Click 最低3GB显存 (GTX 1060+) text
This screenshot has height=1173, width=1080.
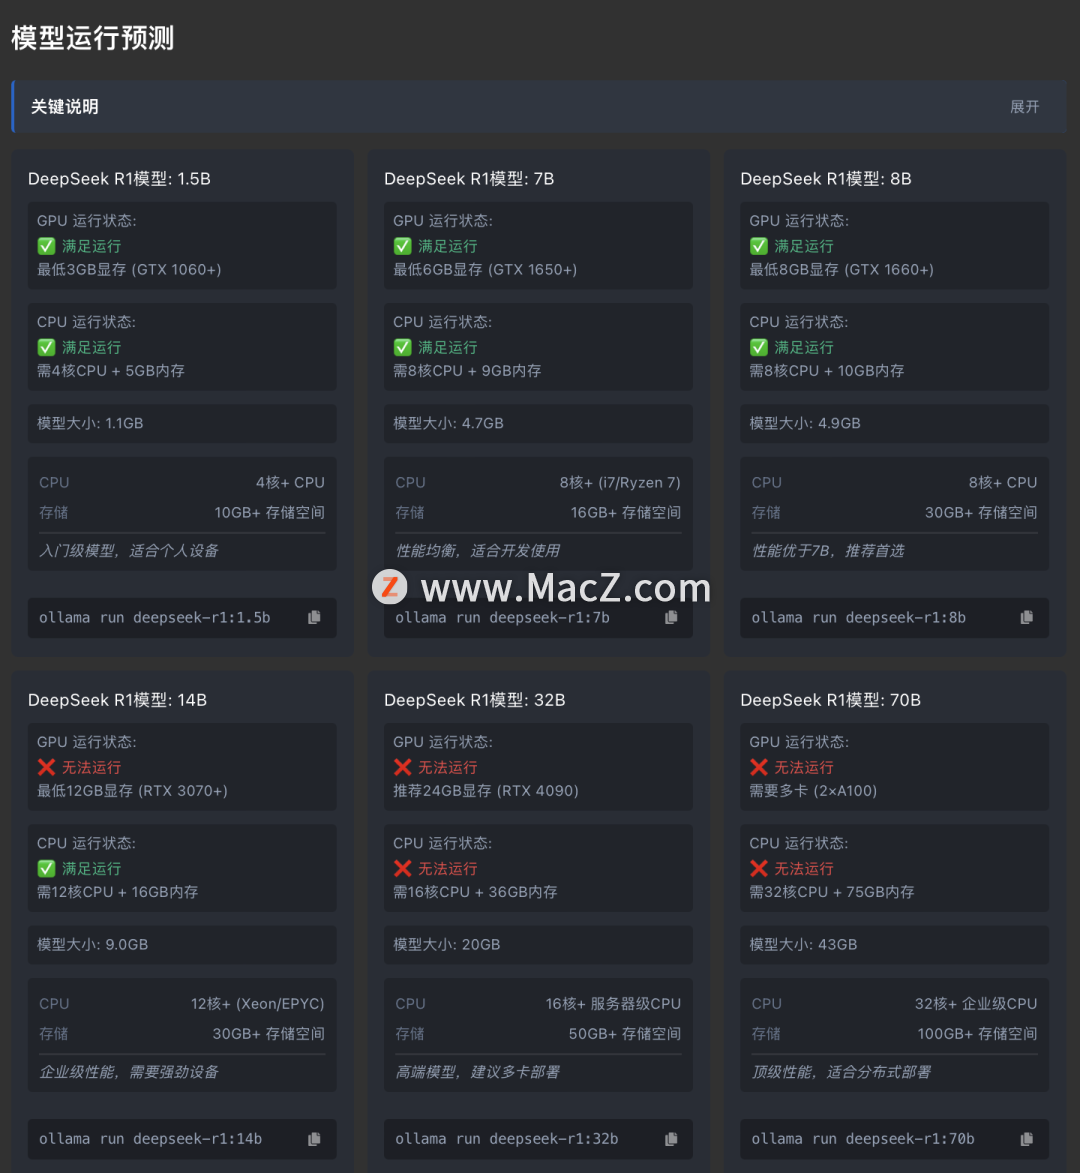click(129, 269)
